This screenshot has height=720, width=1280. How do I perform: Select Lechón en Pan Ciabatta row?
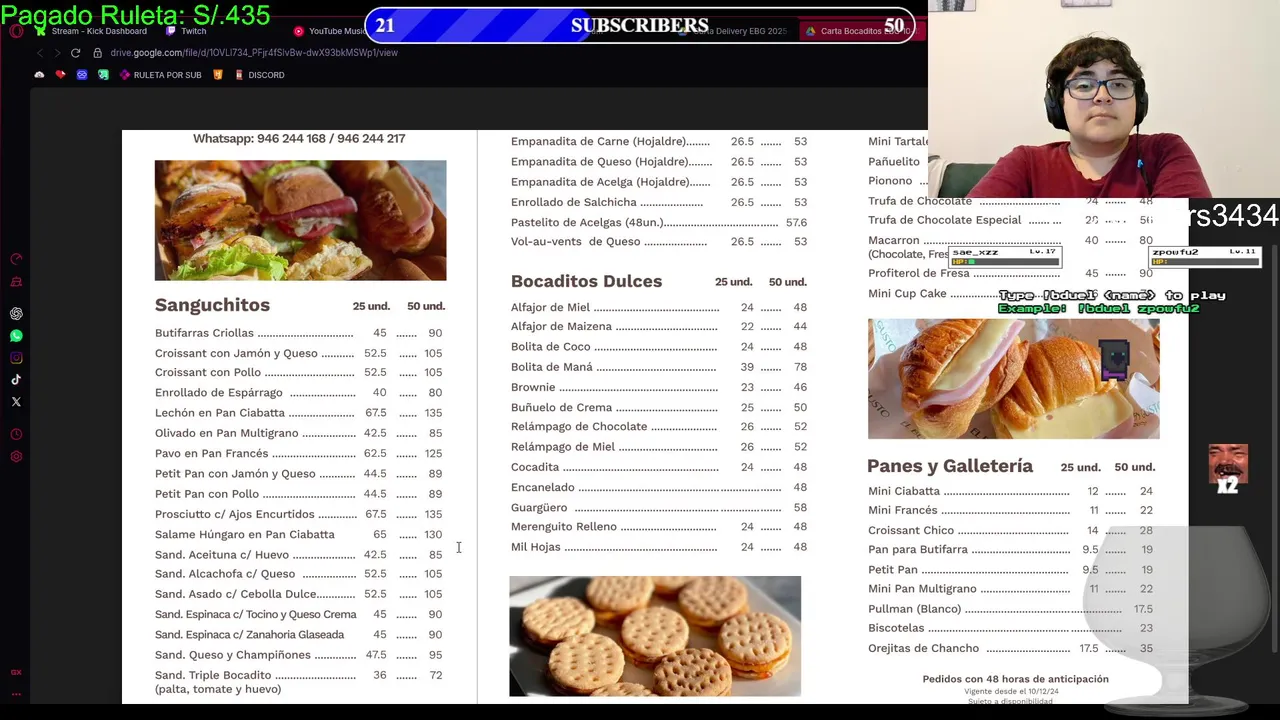click(299, 413)
